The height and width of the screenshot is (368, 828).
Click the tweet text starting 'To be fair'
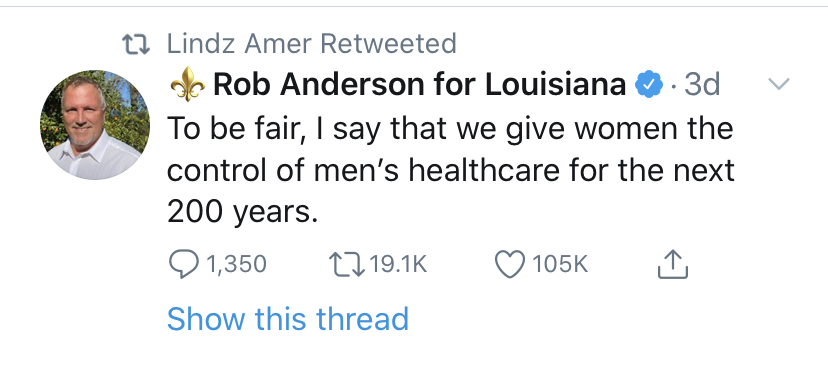(450, 172)
